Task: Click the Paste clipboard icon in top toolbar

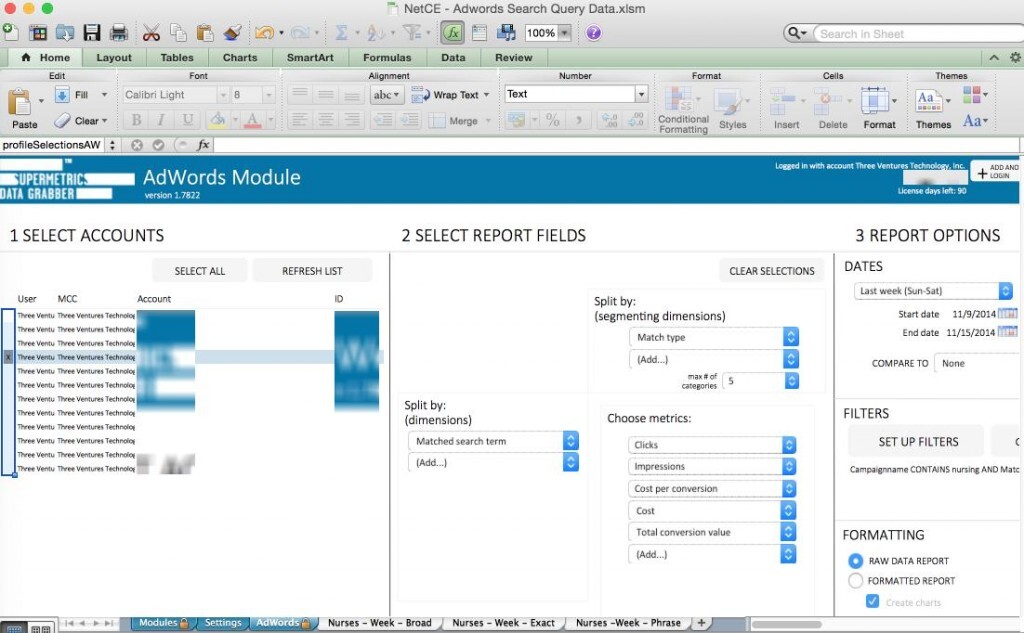Action: pyautogui.click(x=205, y=33)
